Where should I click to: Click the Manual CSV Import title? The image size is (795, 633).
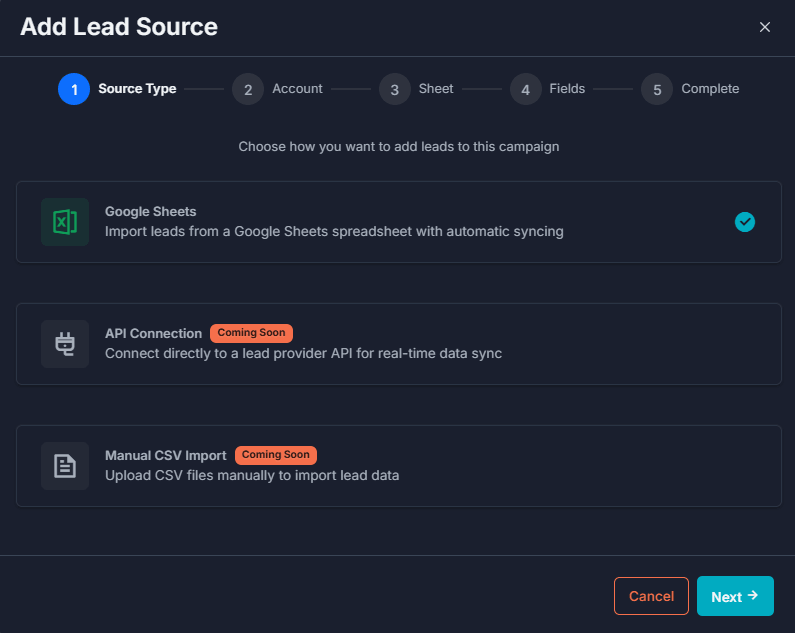tap(165, 455)
